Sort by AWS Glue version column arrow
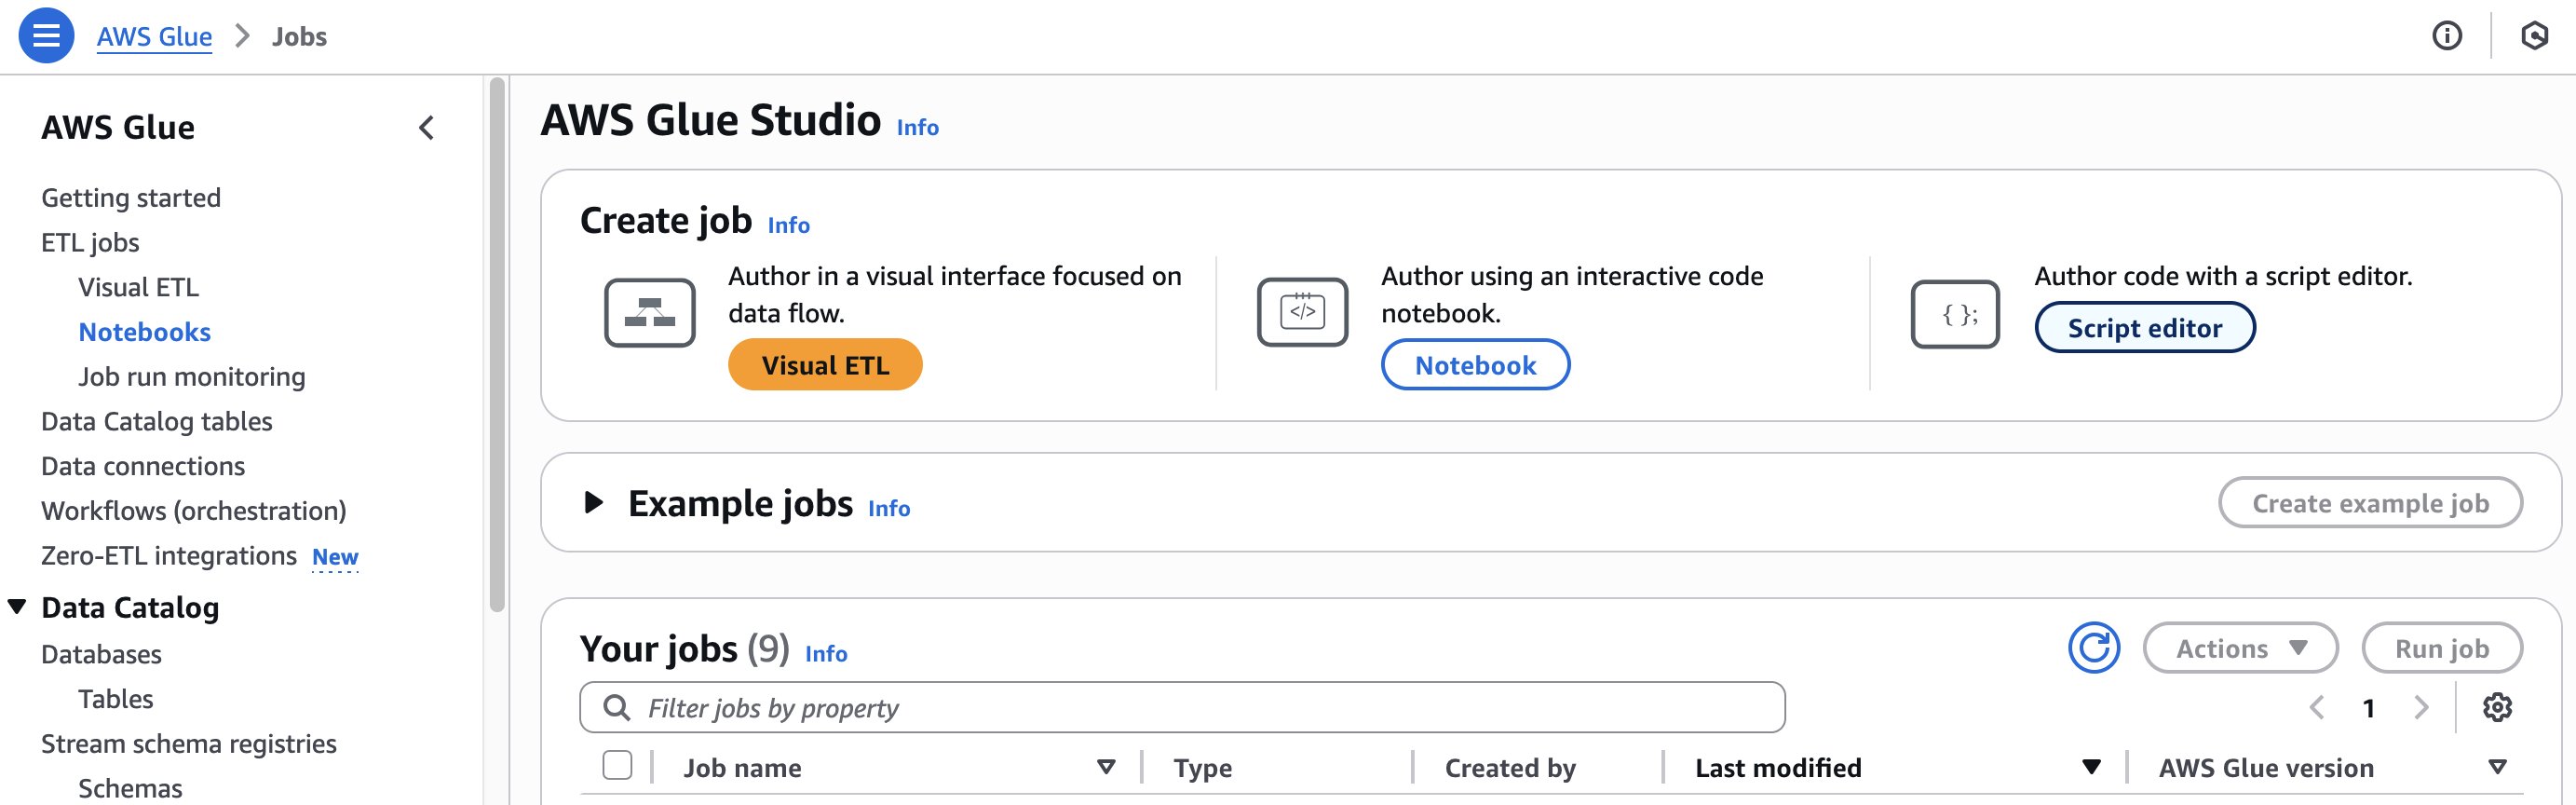 click(x=2497, y=767)
